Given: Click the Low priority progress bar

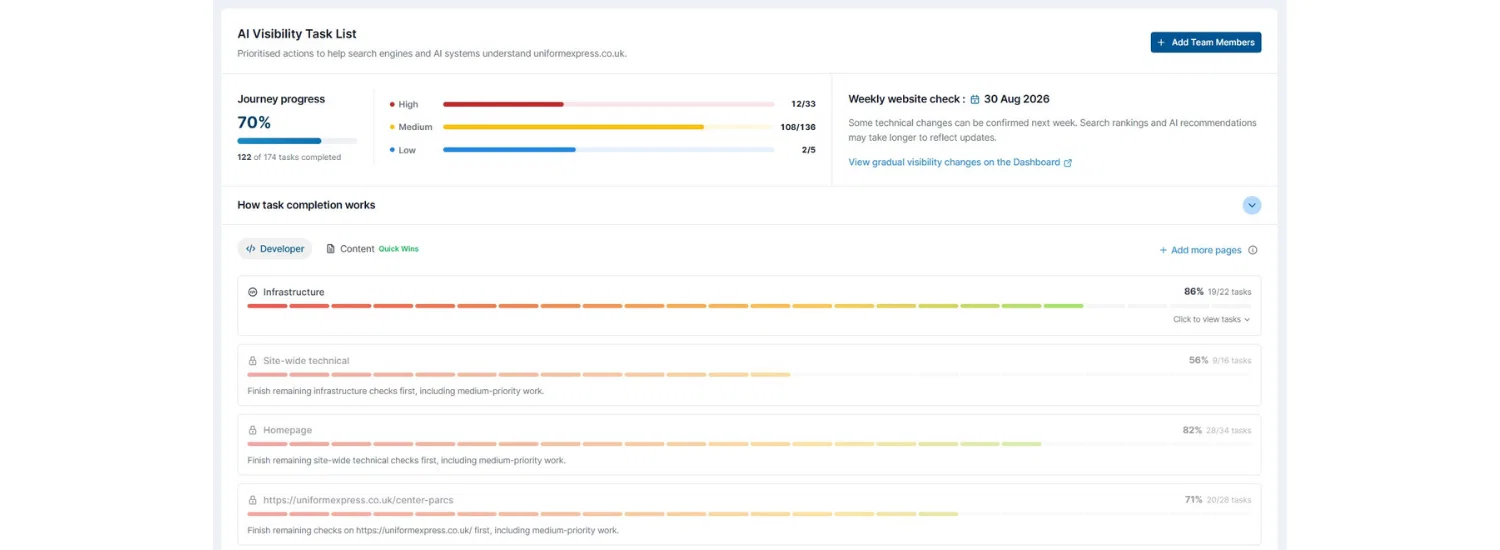Looking at the screenshot, I should [608, 150].
